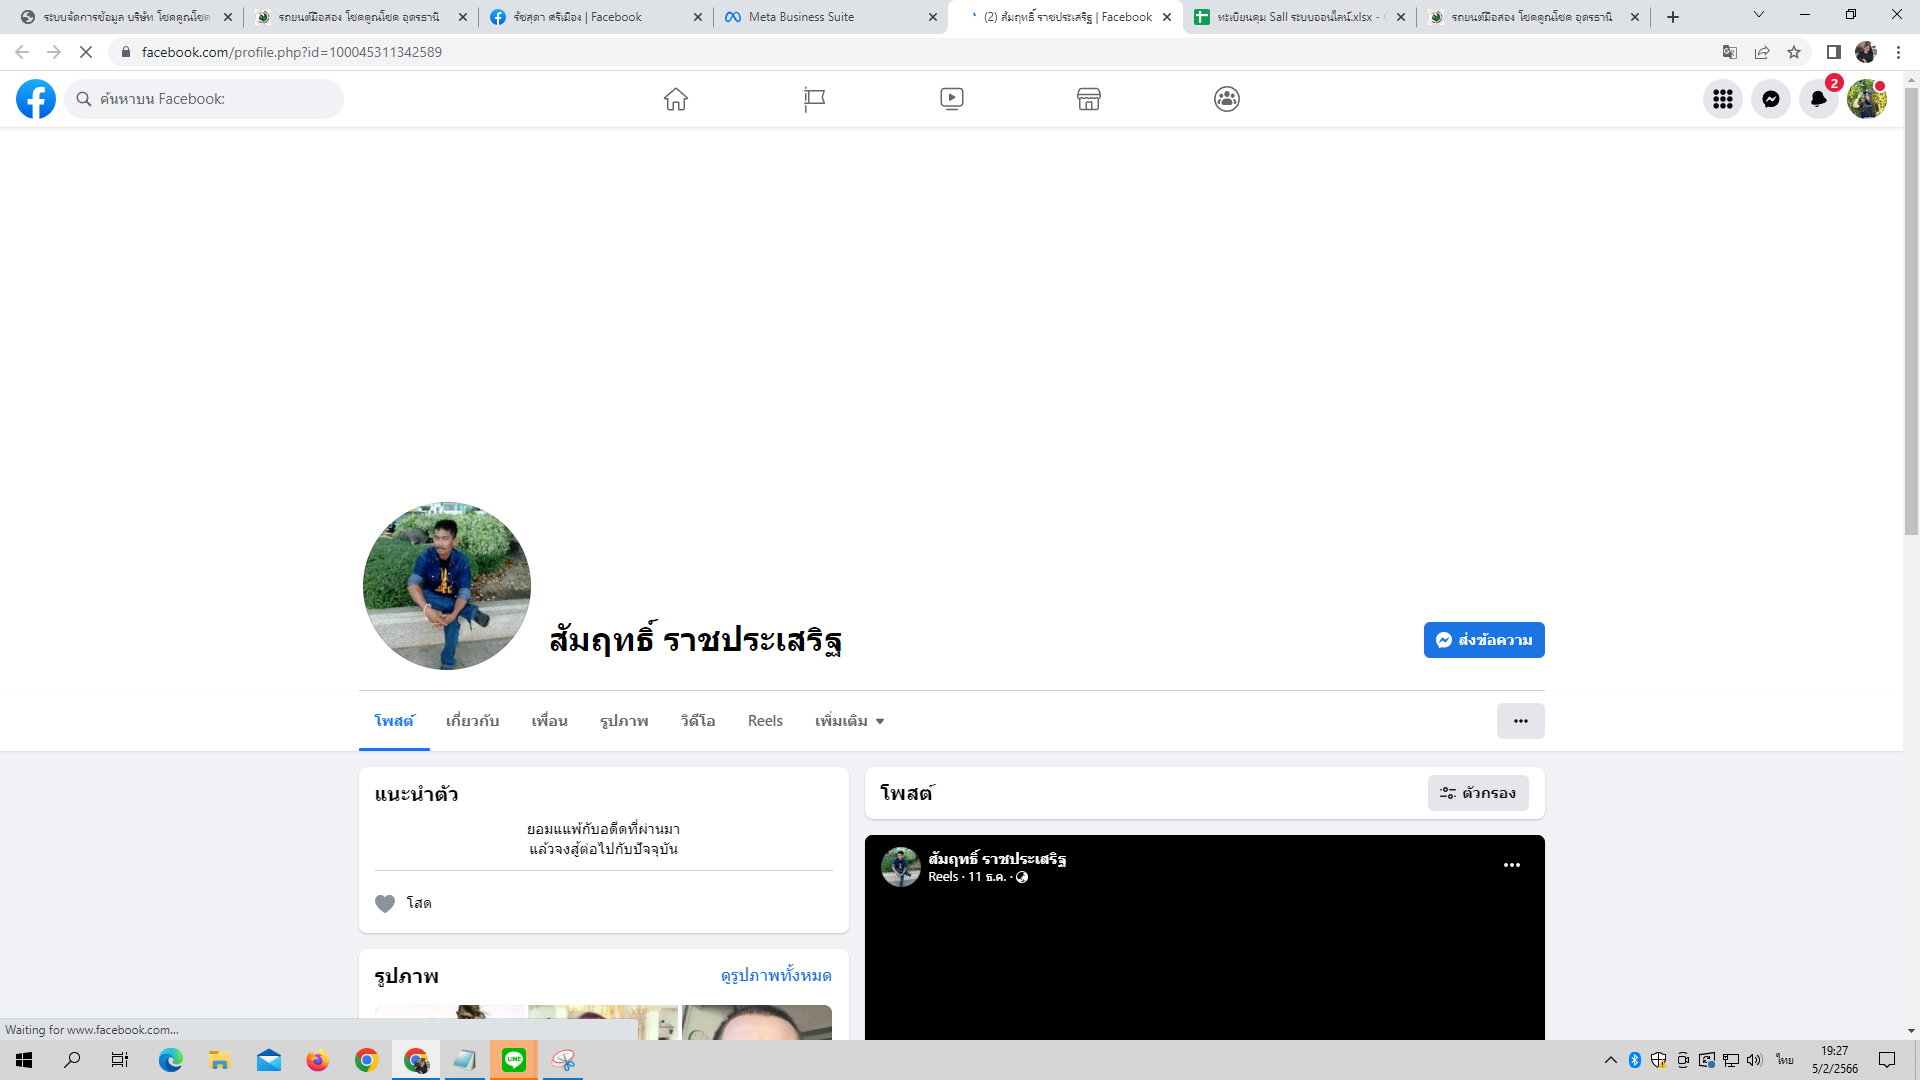The width and height of the screenshot is (1920, 1080).
Task: Switch to the เกี่ยวกับ tab
Action: (x=472, y=721)
